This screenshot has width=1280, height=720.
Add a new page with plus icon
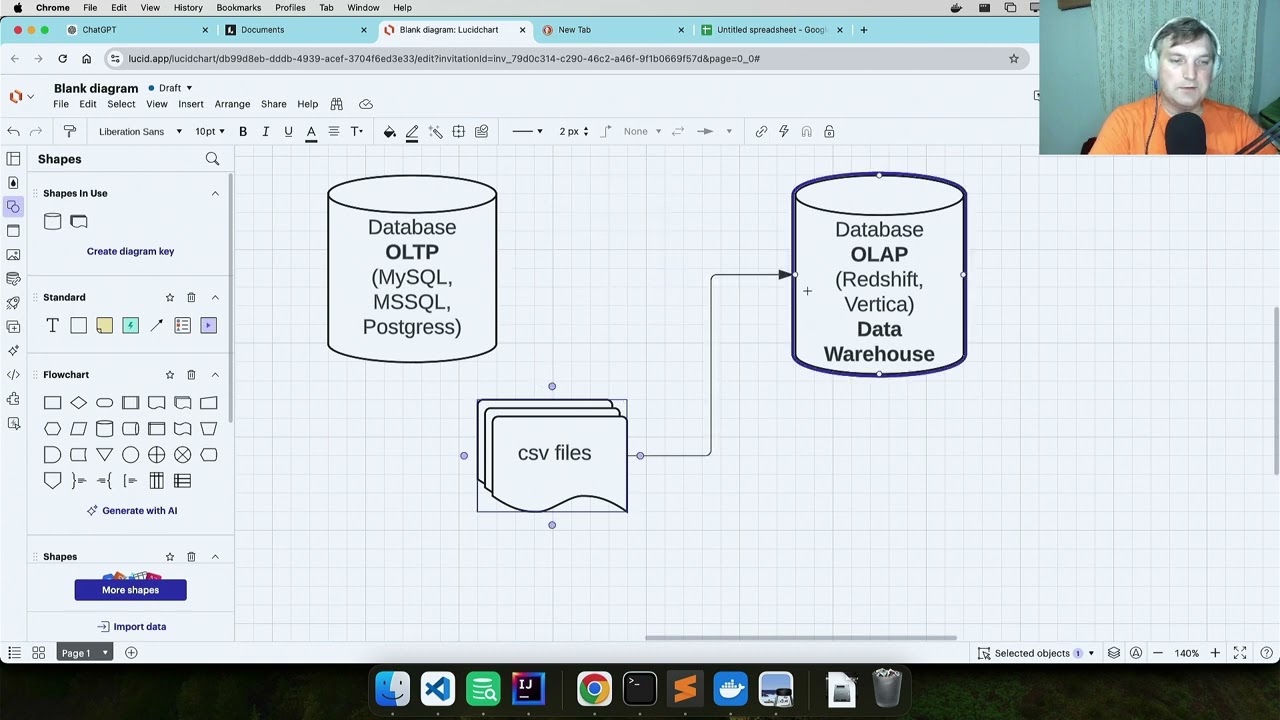pyautogui.click(x=131, y=653)
